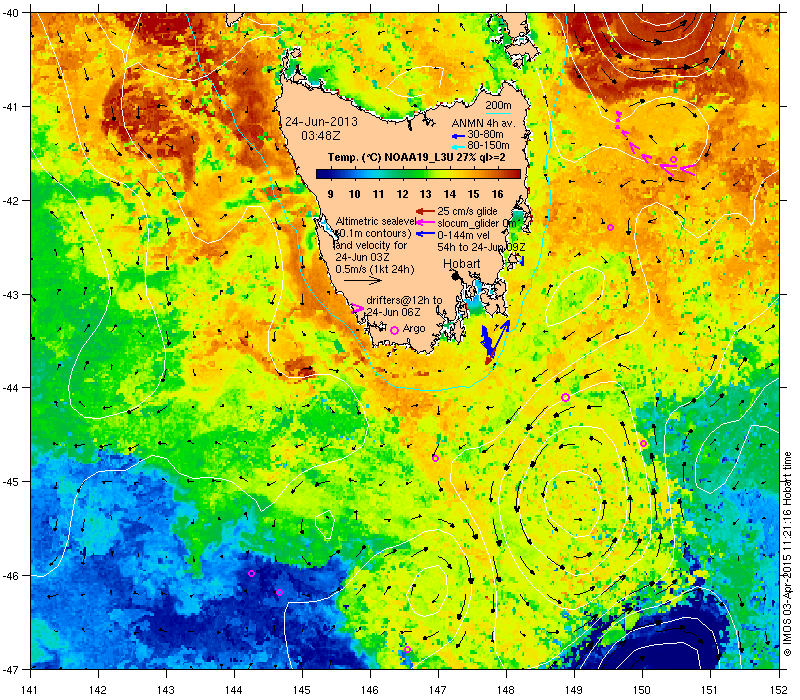The image size is (800, 700).
Task: Click colorbar tick value '16'
Action: tap(497, 194)
